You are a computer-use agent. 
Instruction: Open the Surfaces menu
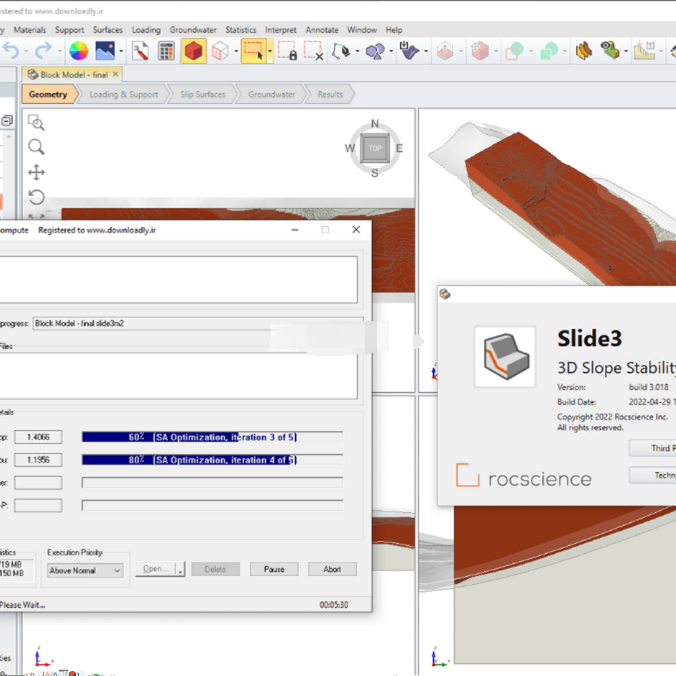point(108,30)
